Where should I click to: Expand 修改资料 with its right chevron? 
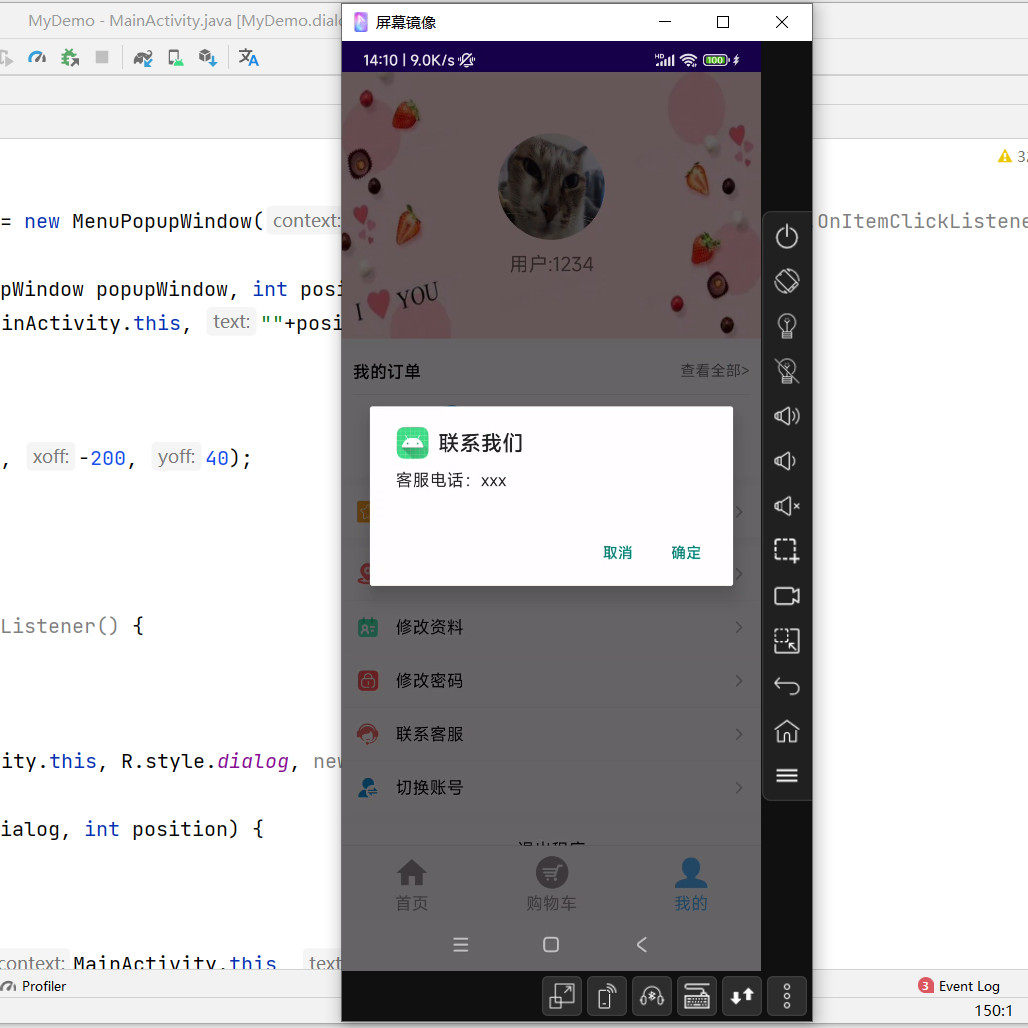pyautogui.click(x=738, y=627)
